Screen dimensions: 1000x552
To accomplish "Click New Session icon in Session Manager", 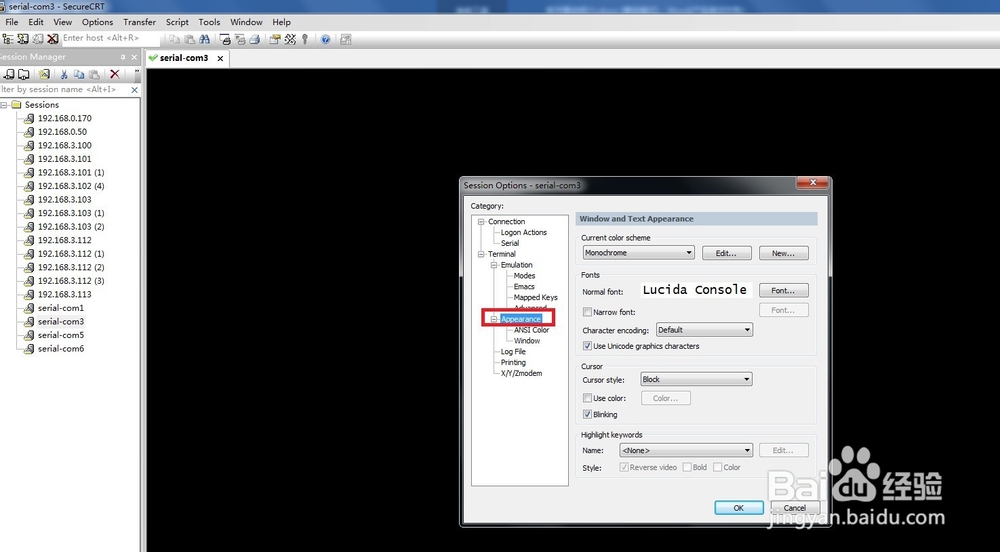I will pos(44,74).
